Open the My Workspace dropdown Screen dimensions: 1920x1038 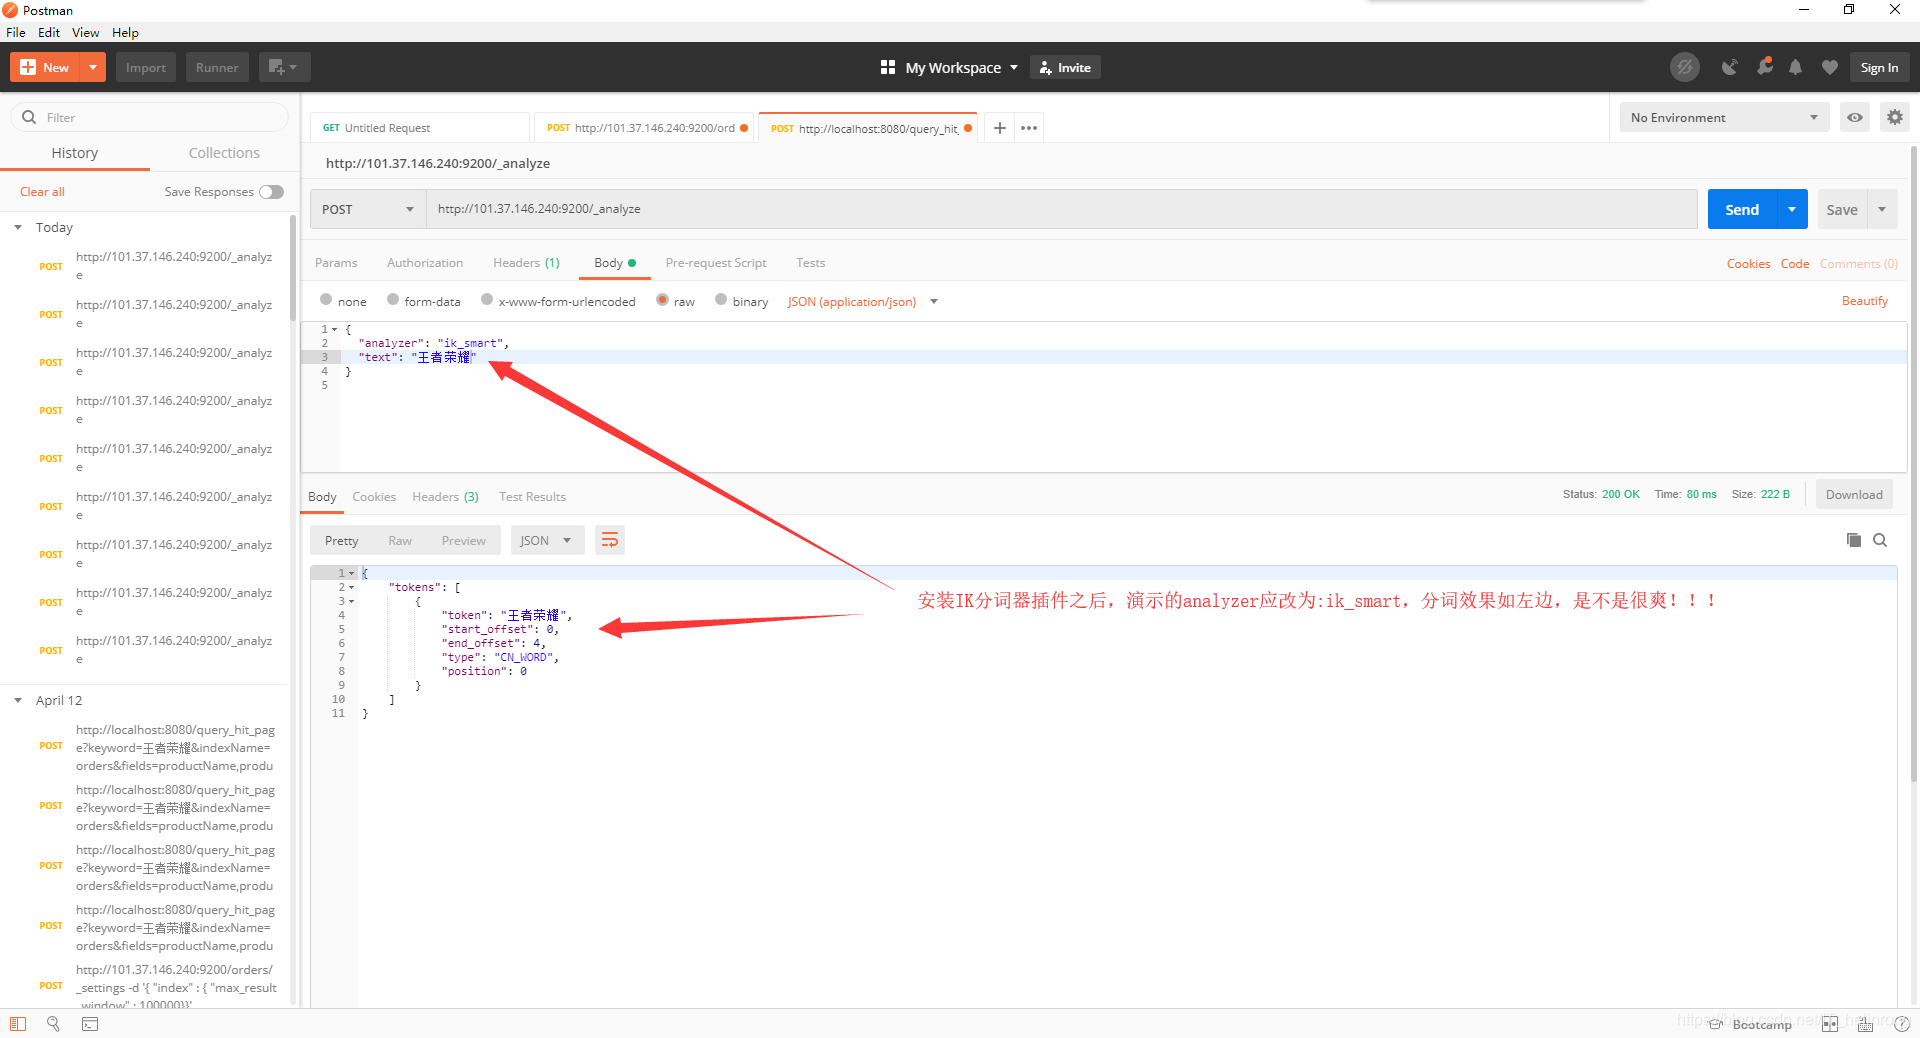coord(961,67)
